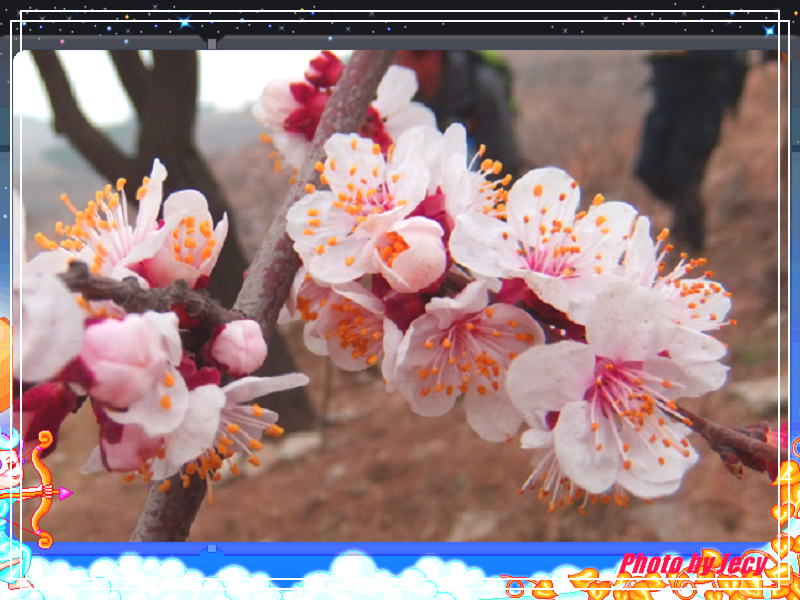800x600 pixels.
Task: Click the gray handle on the top frame bar
Action: pos(212,43)
